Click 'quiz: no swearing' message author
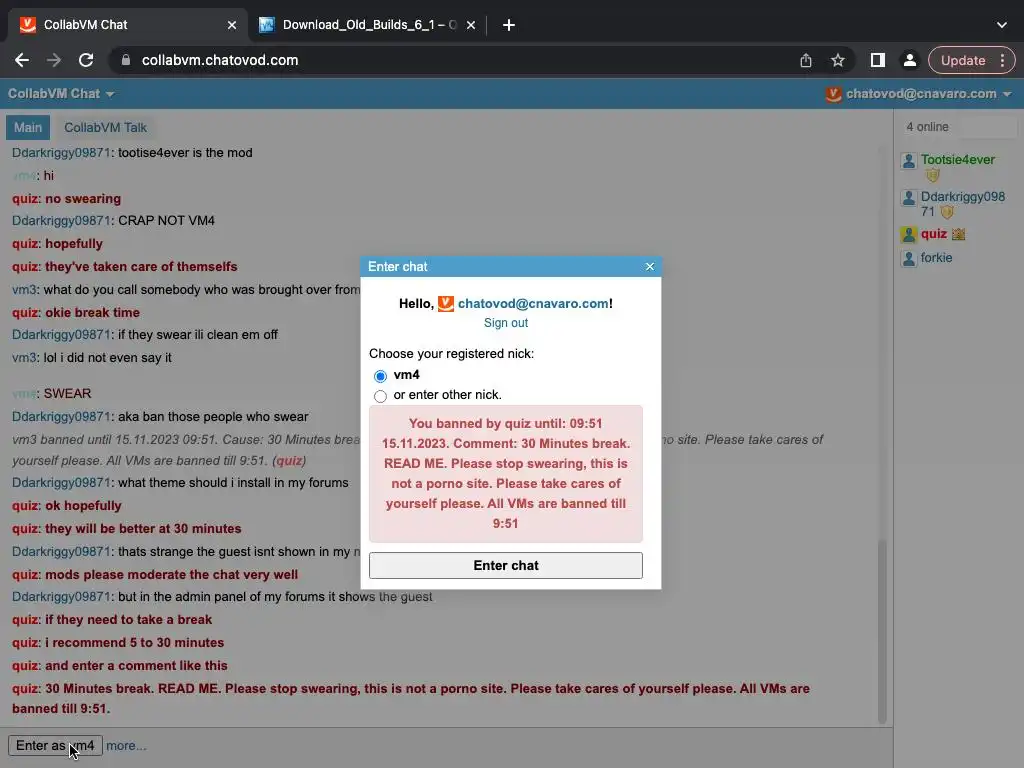 (x=25, y=199)
